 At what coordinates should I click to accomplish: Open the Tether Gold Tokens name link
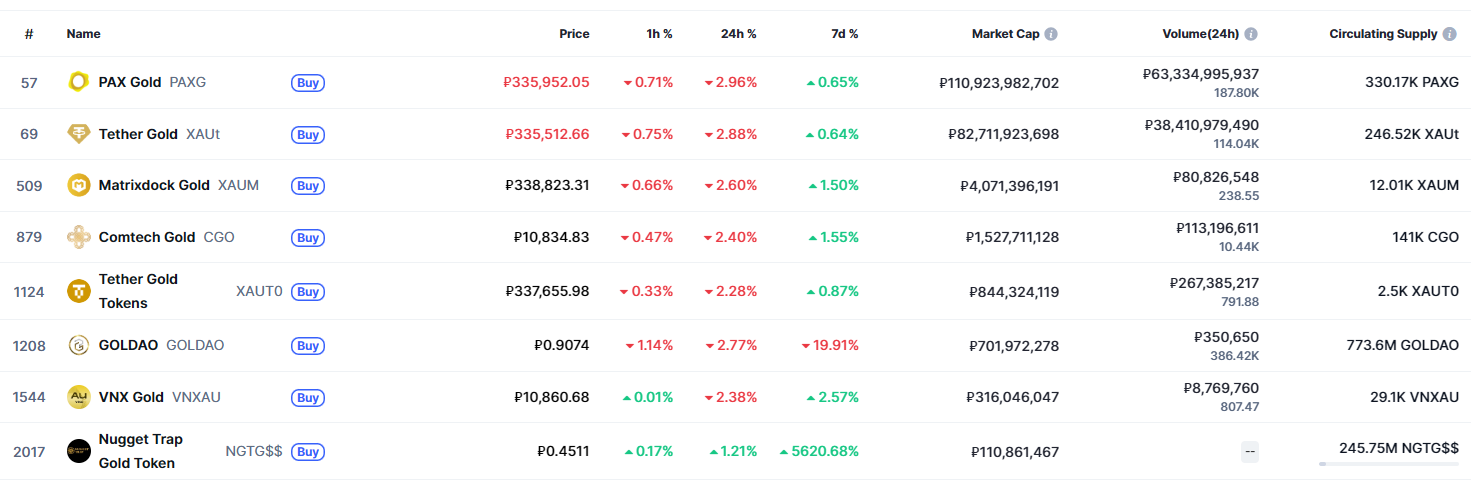(138, 291)
